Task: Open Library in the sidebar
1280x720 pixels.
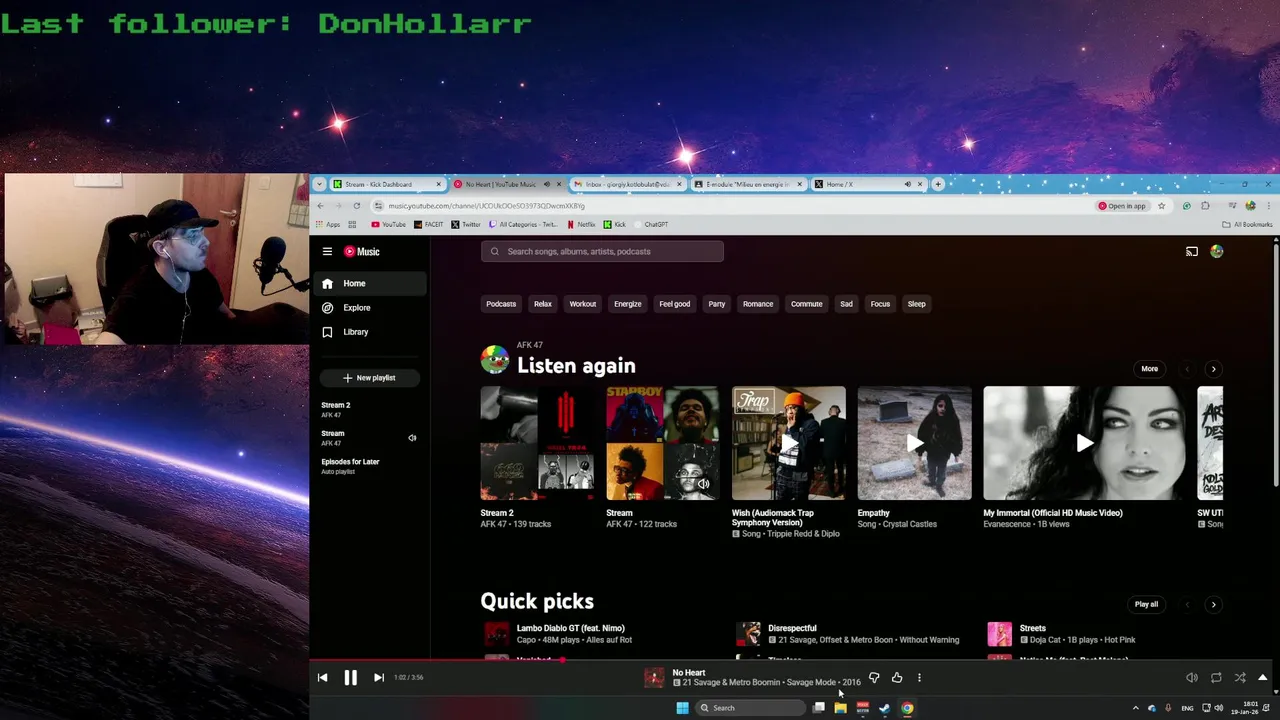Action: 372,332
